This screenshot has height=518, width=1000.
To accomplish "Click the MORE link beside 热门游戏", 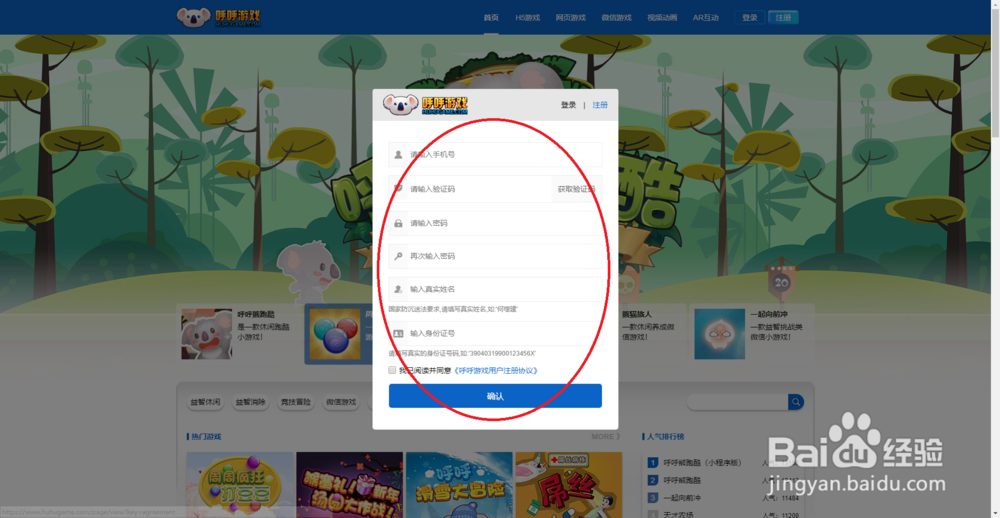I will (605, 436).
